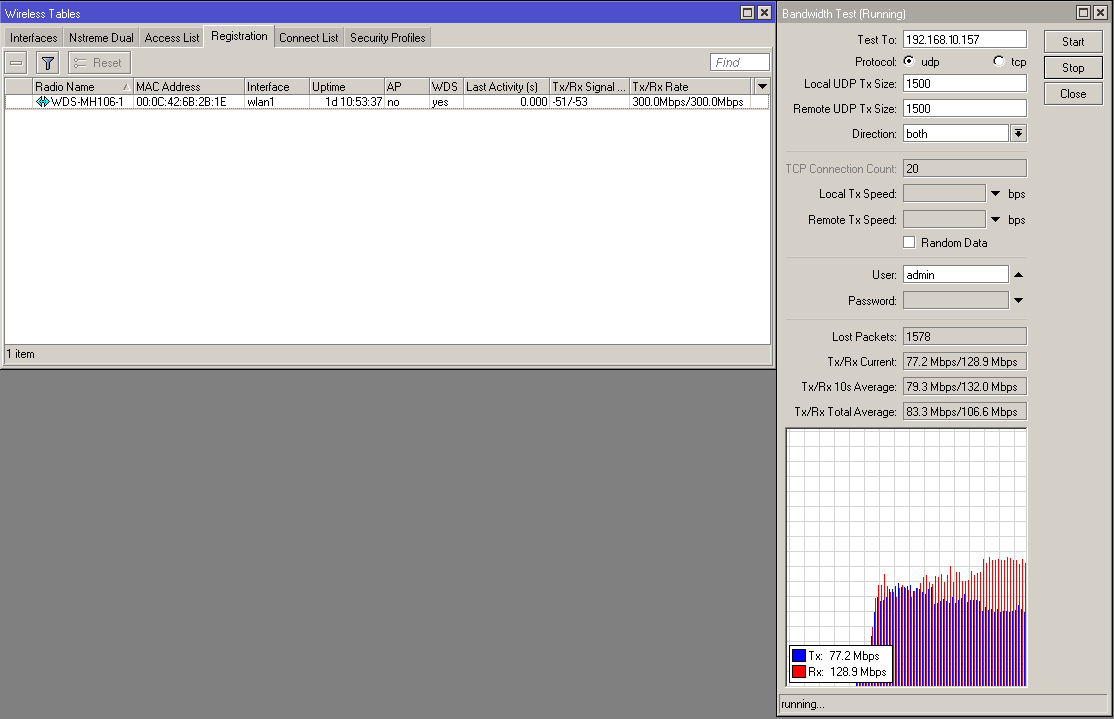
Task: Close Bandwidth Test window with X
Action: point(1101,13)
